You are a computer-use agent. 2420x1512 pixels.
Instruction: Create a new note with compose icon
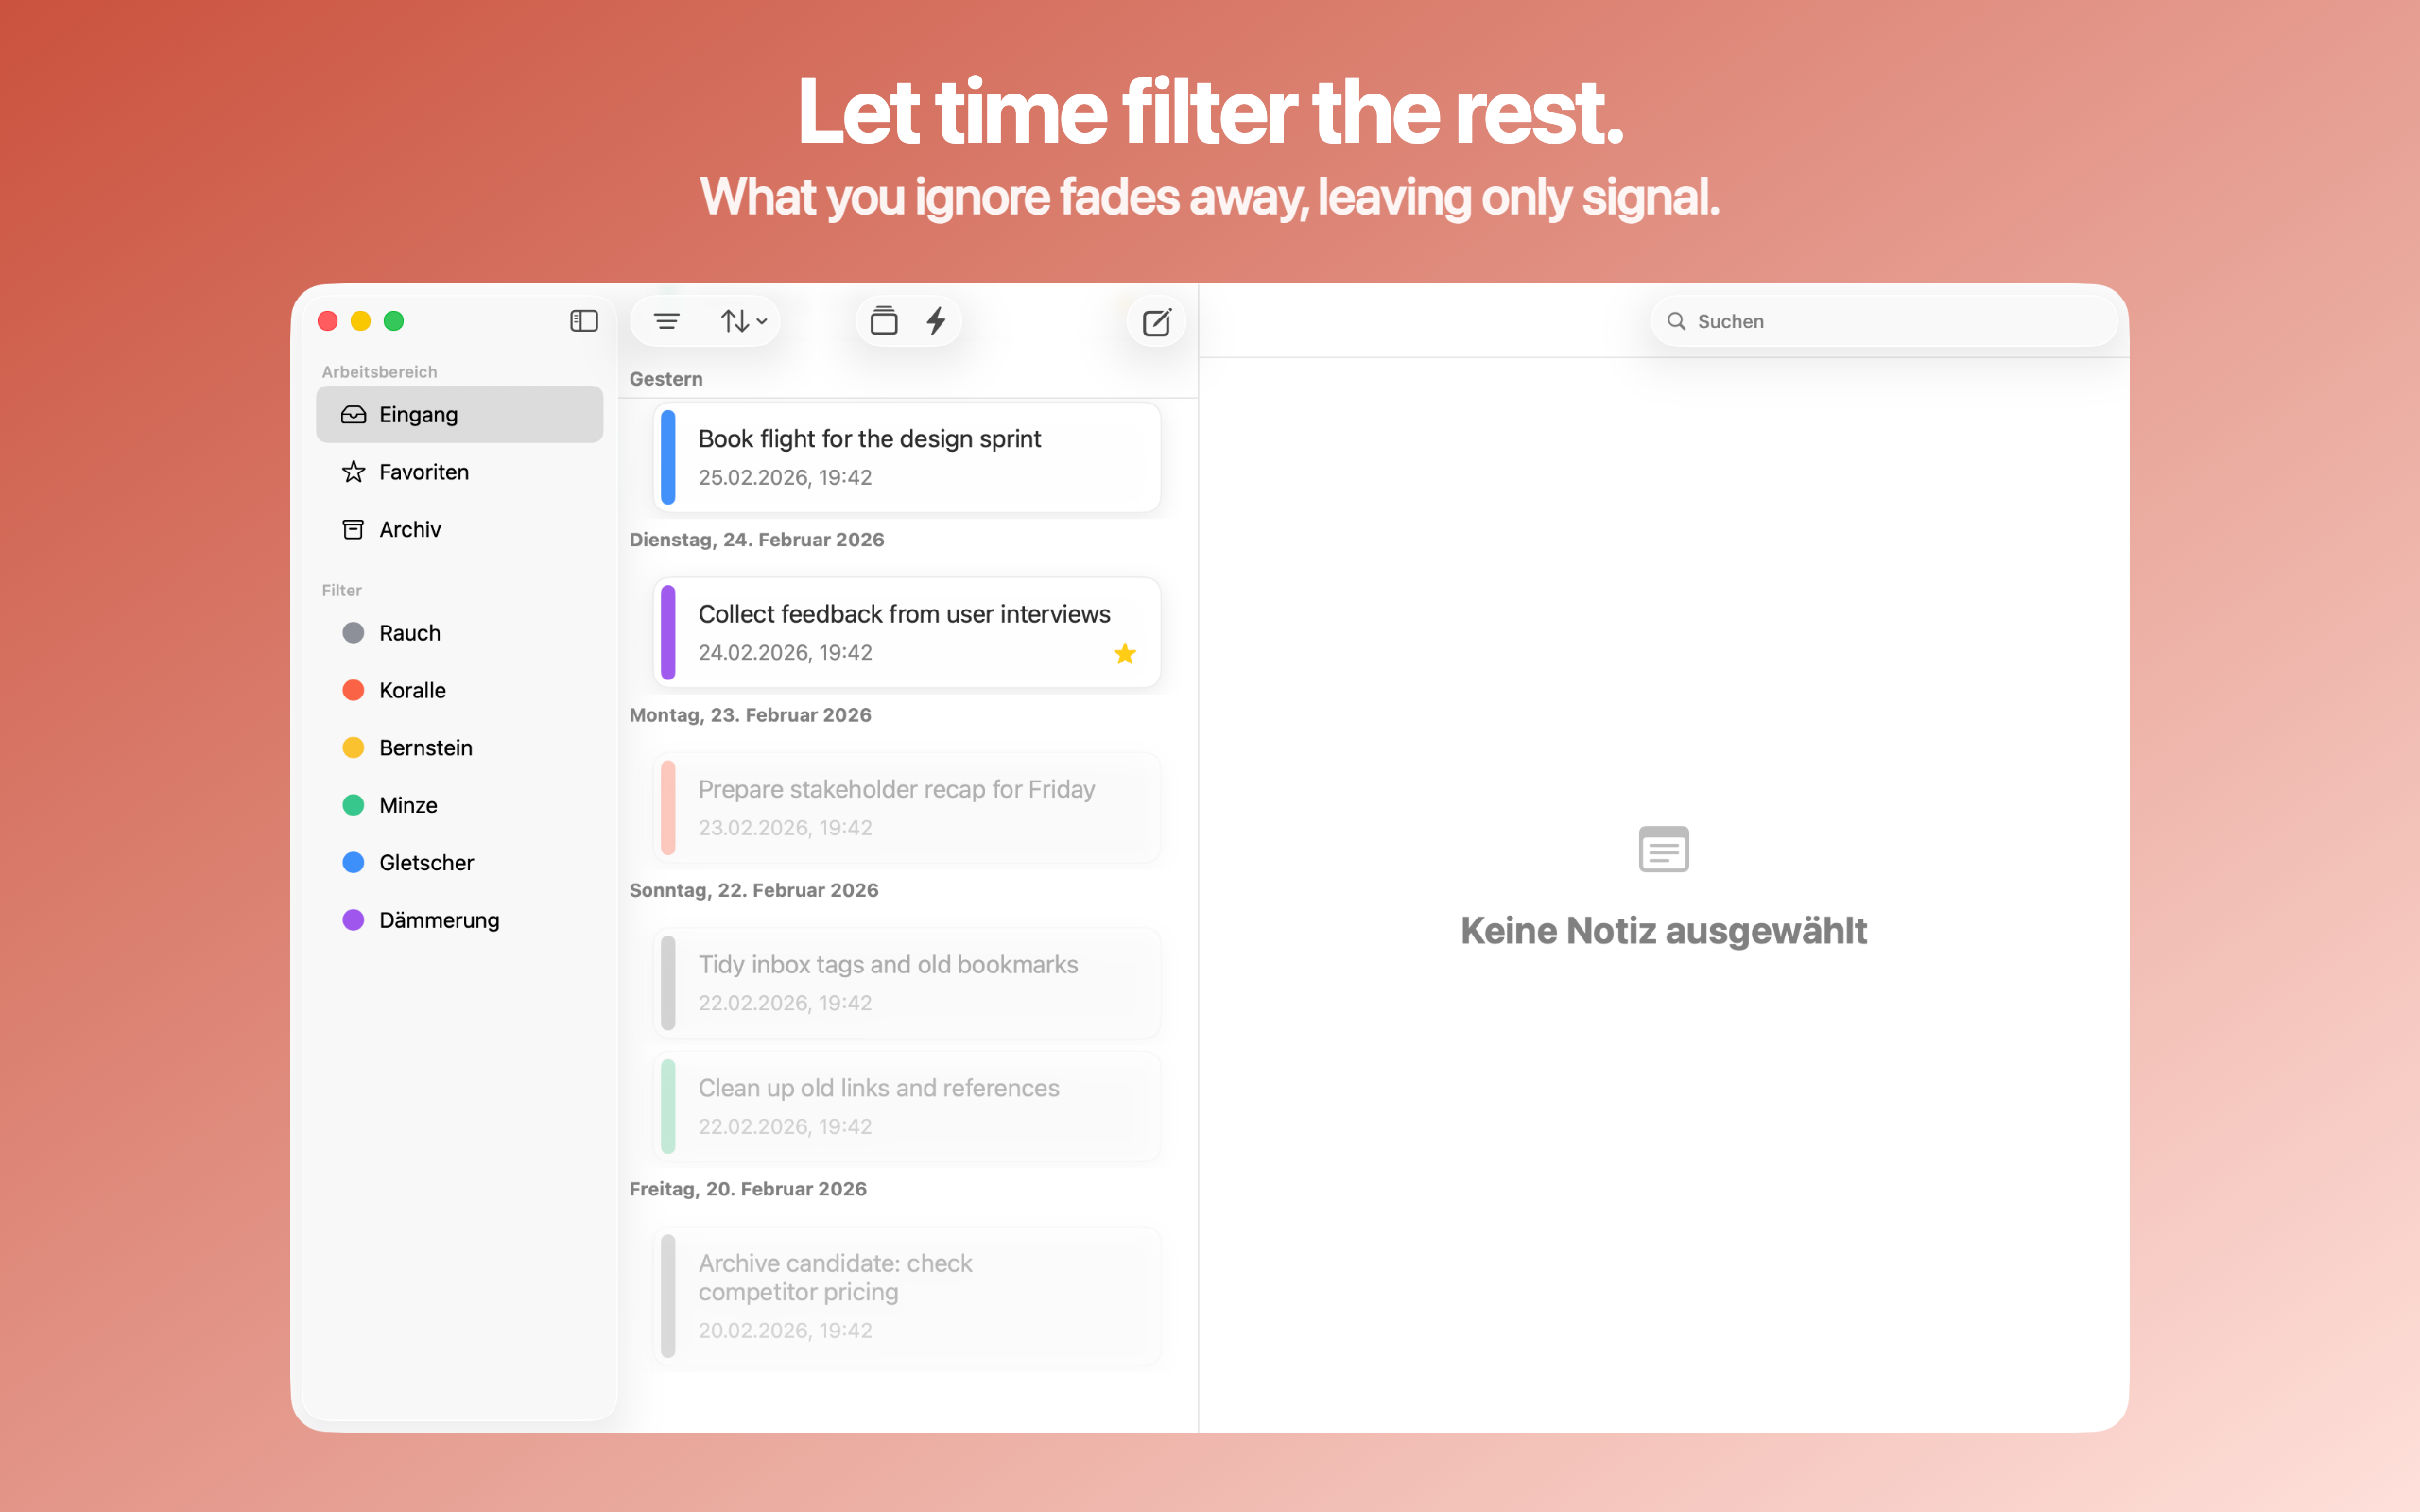[x=1157, y=322]
